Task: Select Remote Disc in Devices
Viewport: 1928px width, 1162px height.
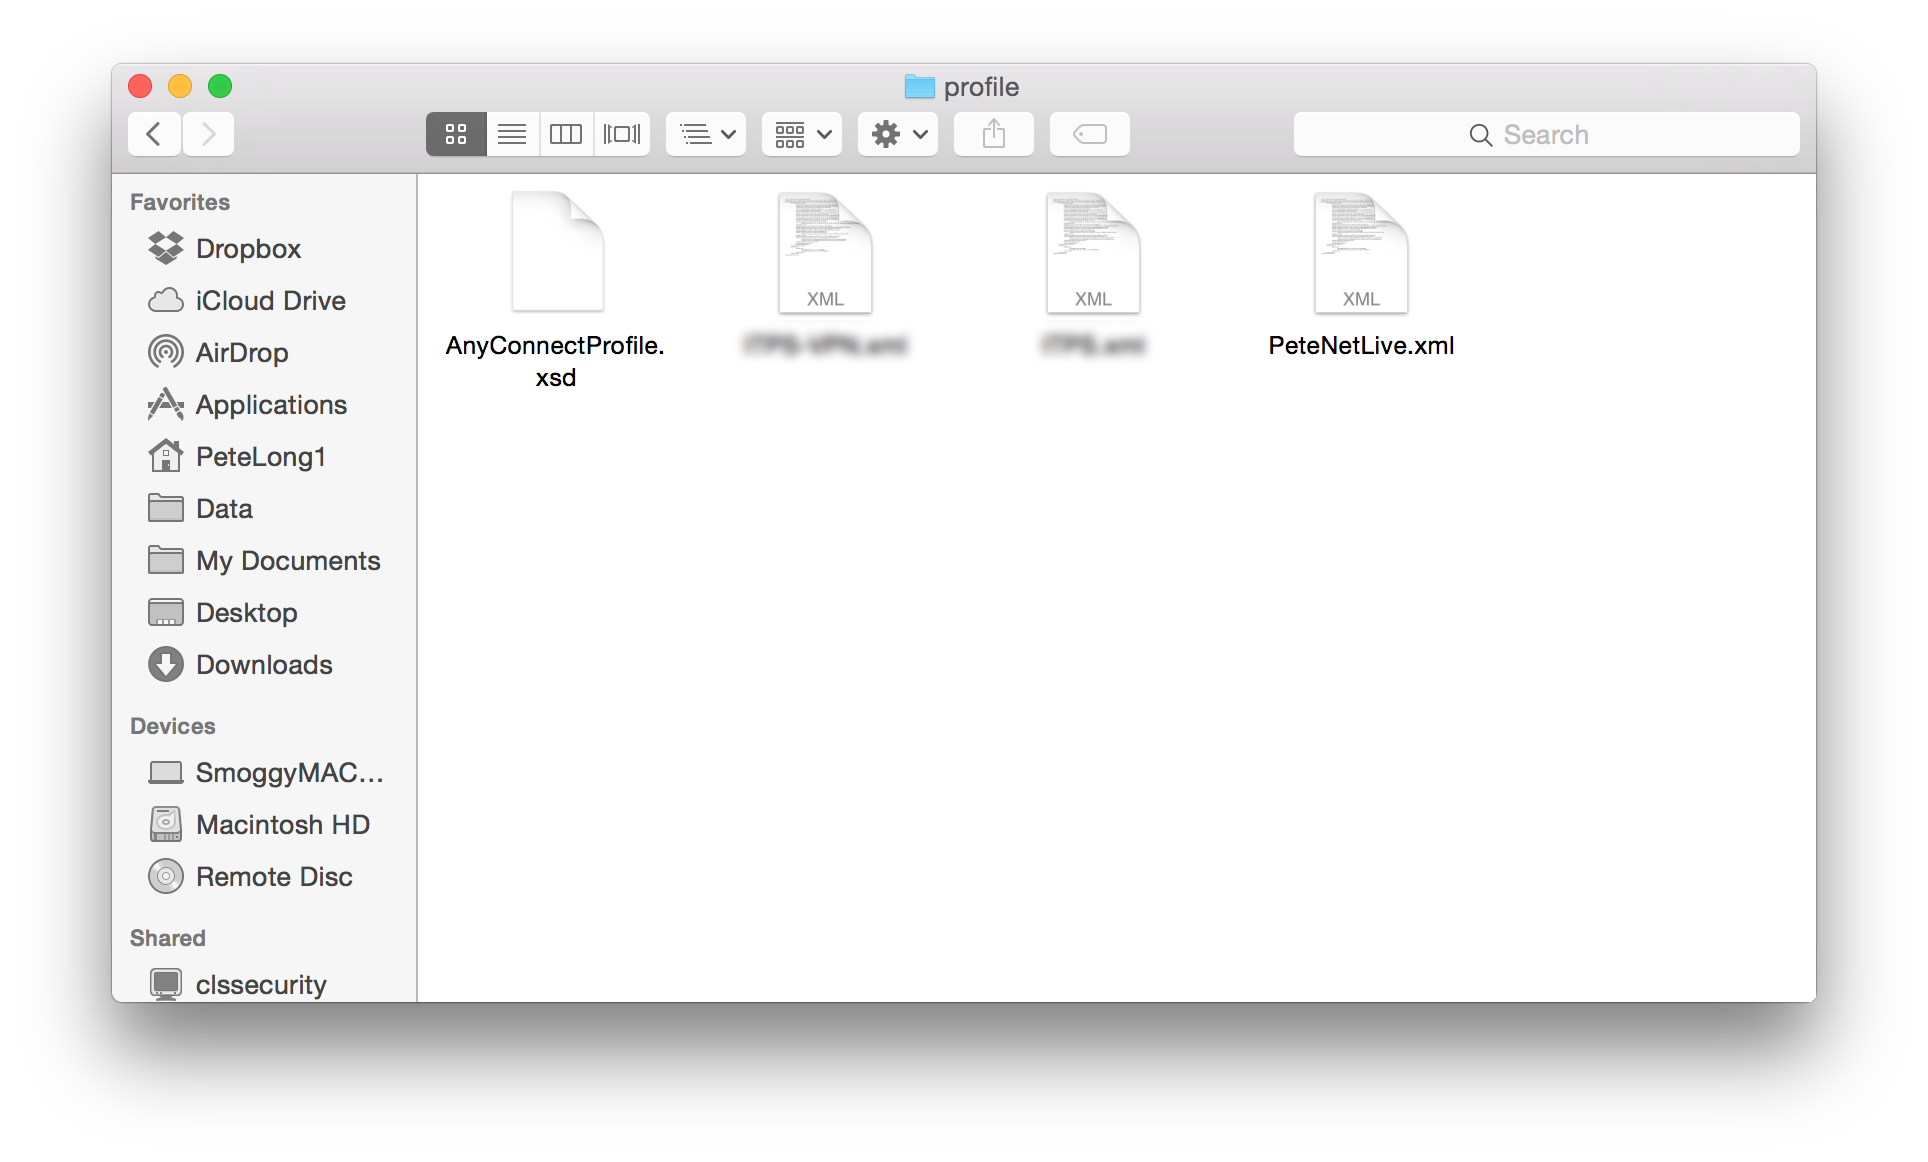Action: coord(264,876)
